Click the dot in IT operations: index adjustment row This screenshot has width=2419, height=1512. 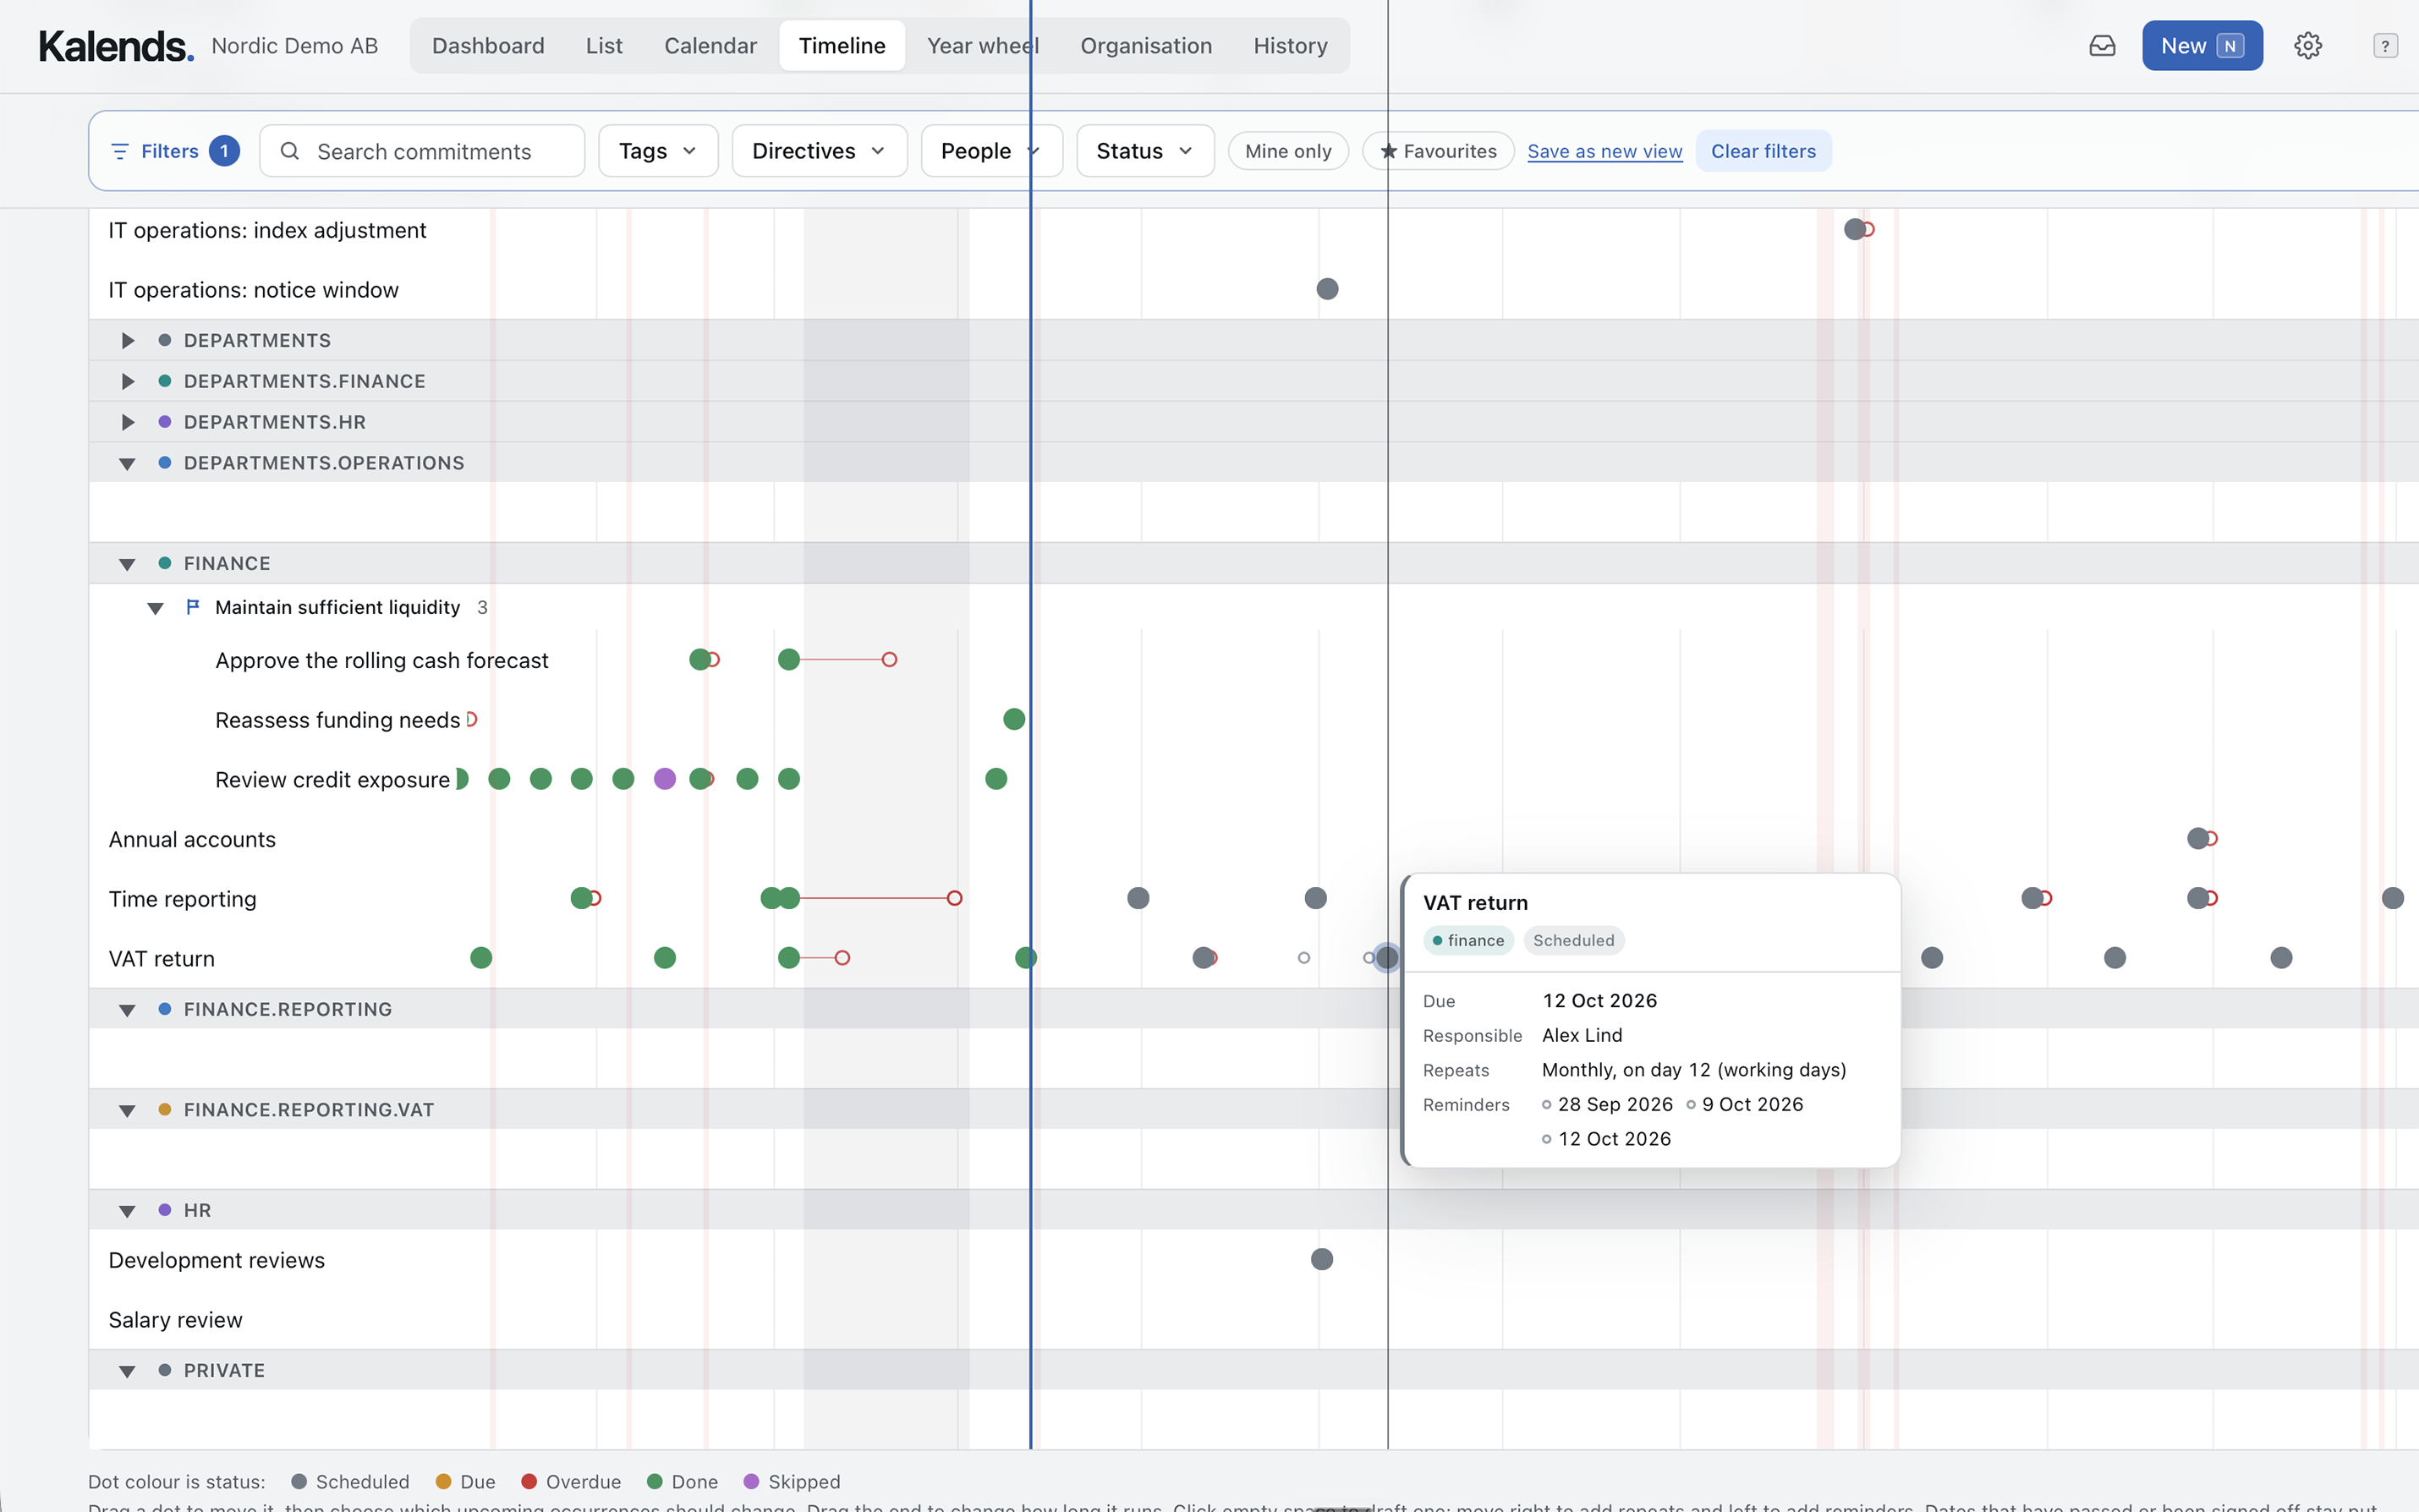1855,229
